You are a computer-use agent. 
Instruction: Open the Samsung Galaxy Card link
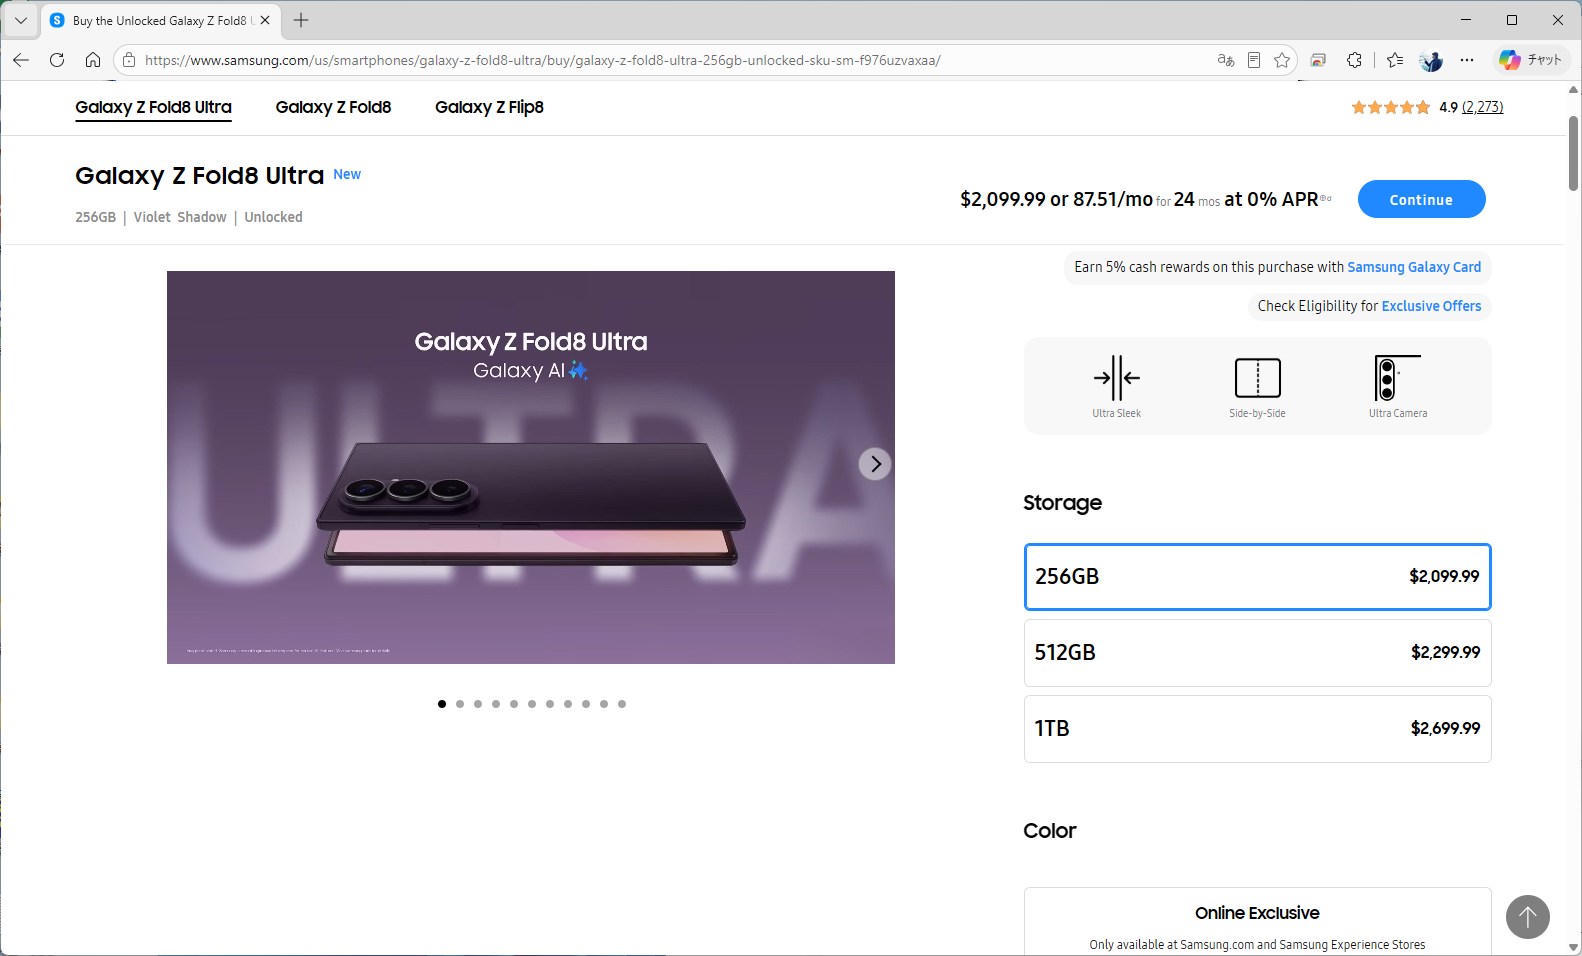click(x=1414, y=267)
